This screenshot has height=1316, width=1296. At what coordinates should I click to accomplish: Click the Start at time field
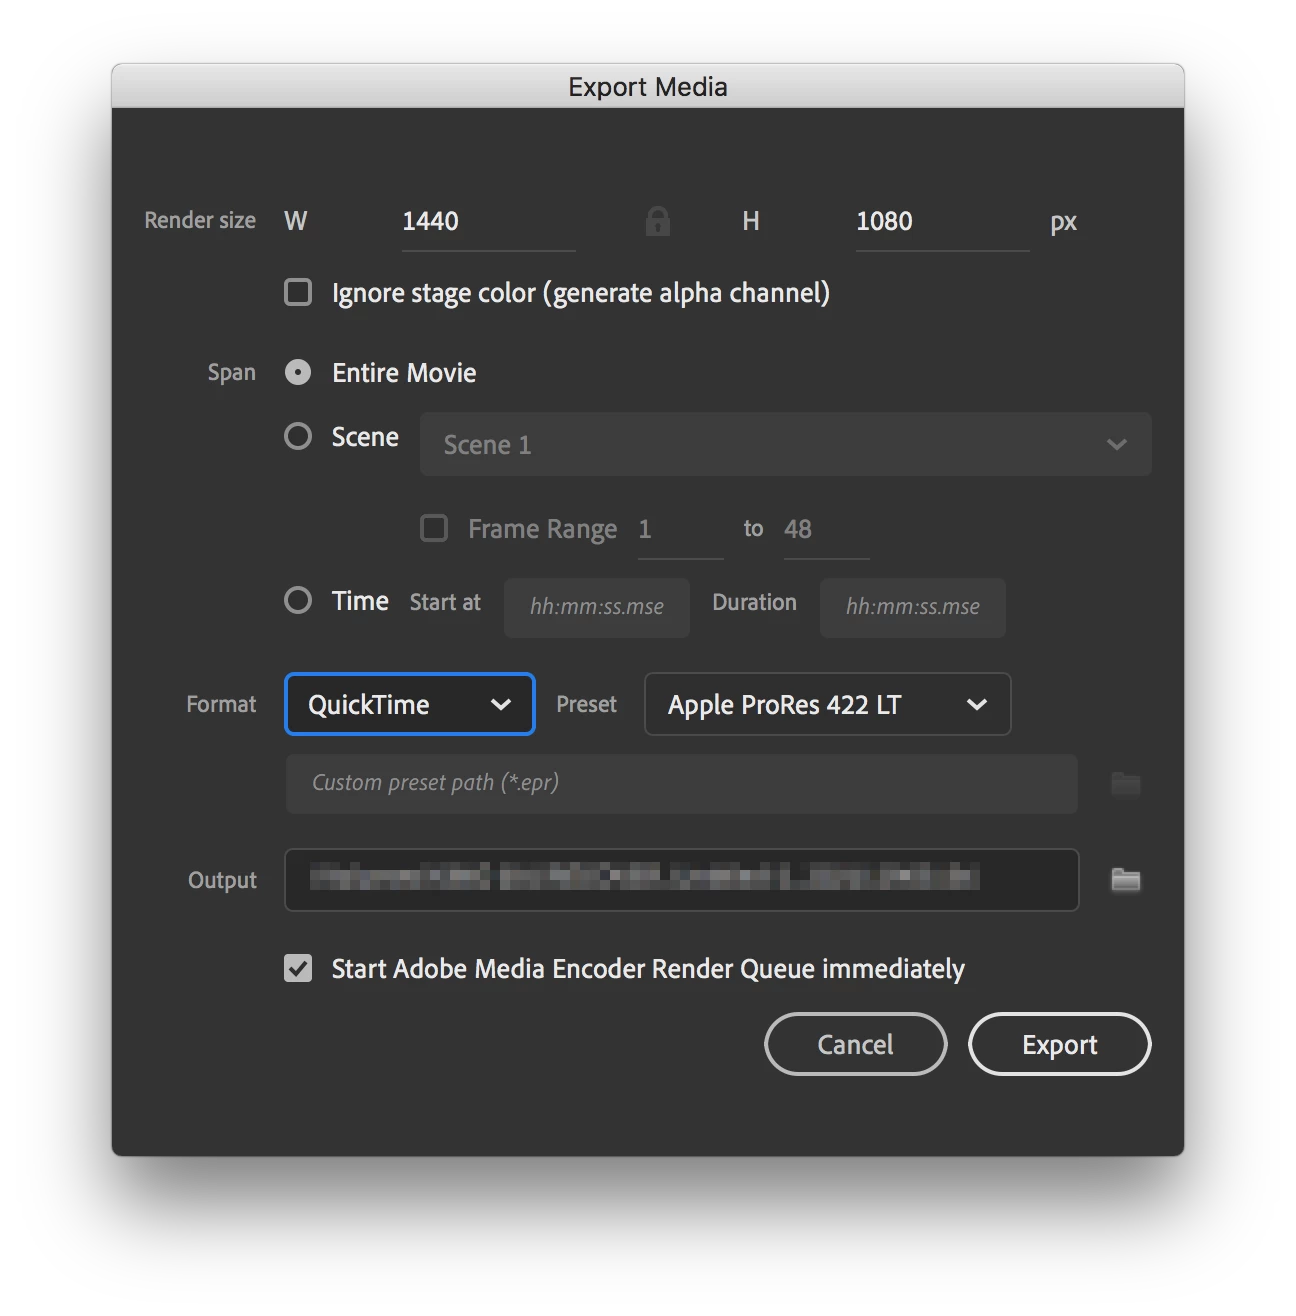tap(597, 607)
